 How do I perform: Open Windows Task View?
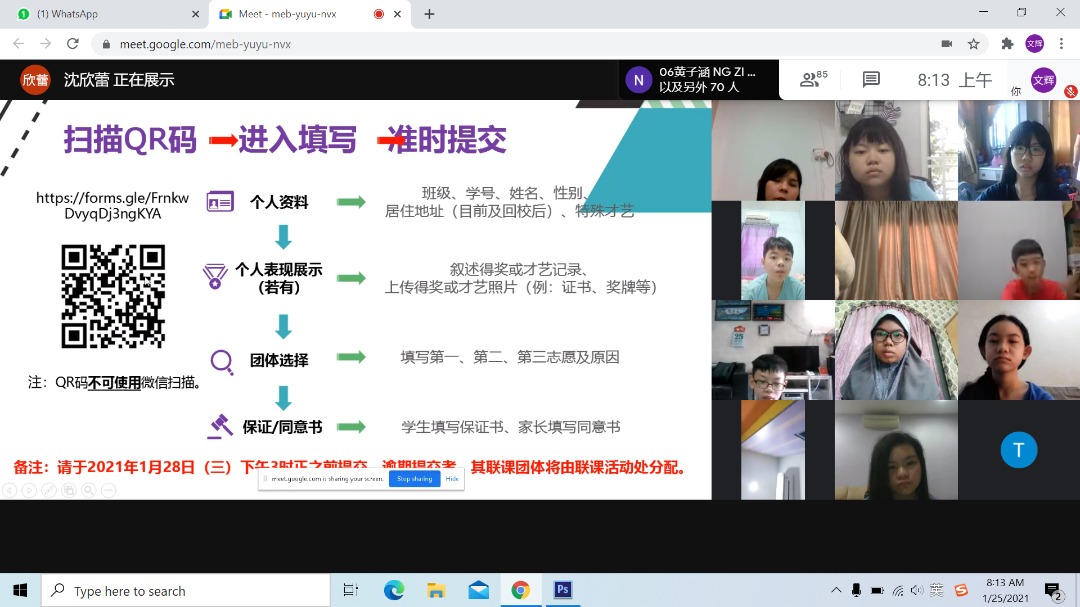[351, 590]
